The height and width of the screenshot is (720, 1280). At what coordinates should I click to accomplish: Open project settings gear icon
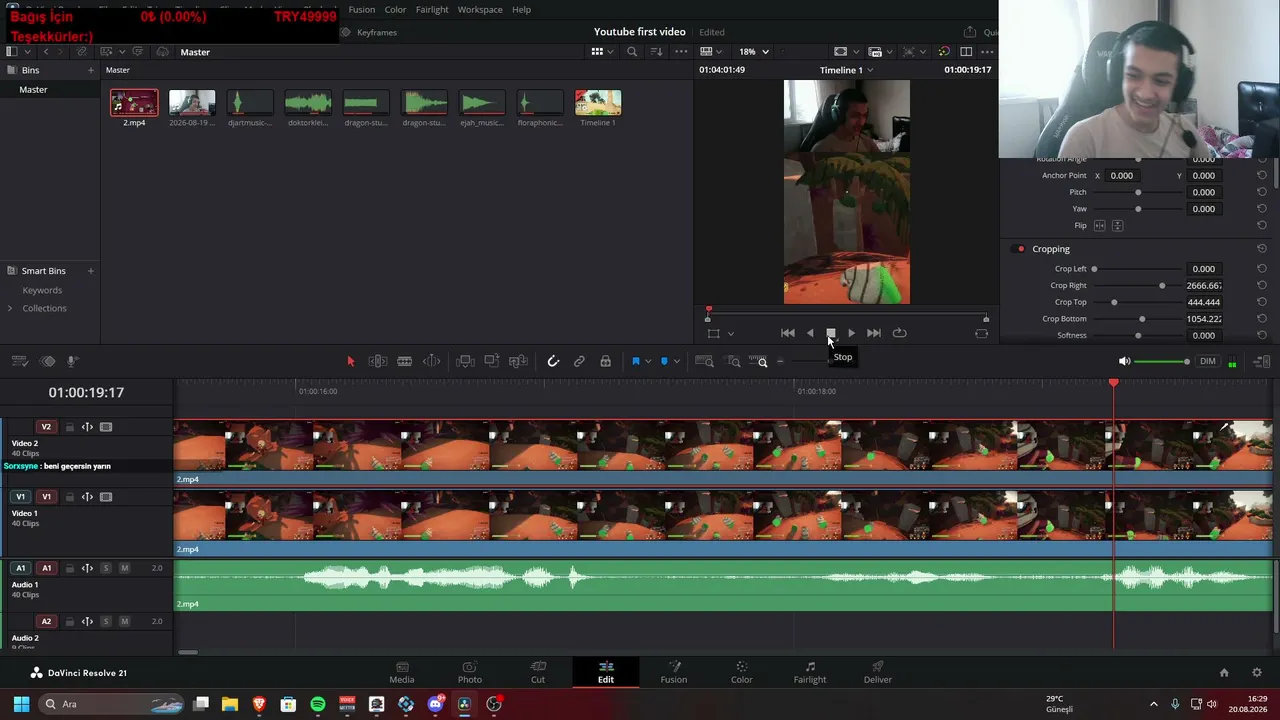(x=1257, y=673)
